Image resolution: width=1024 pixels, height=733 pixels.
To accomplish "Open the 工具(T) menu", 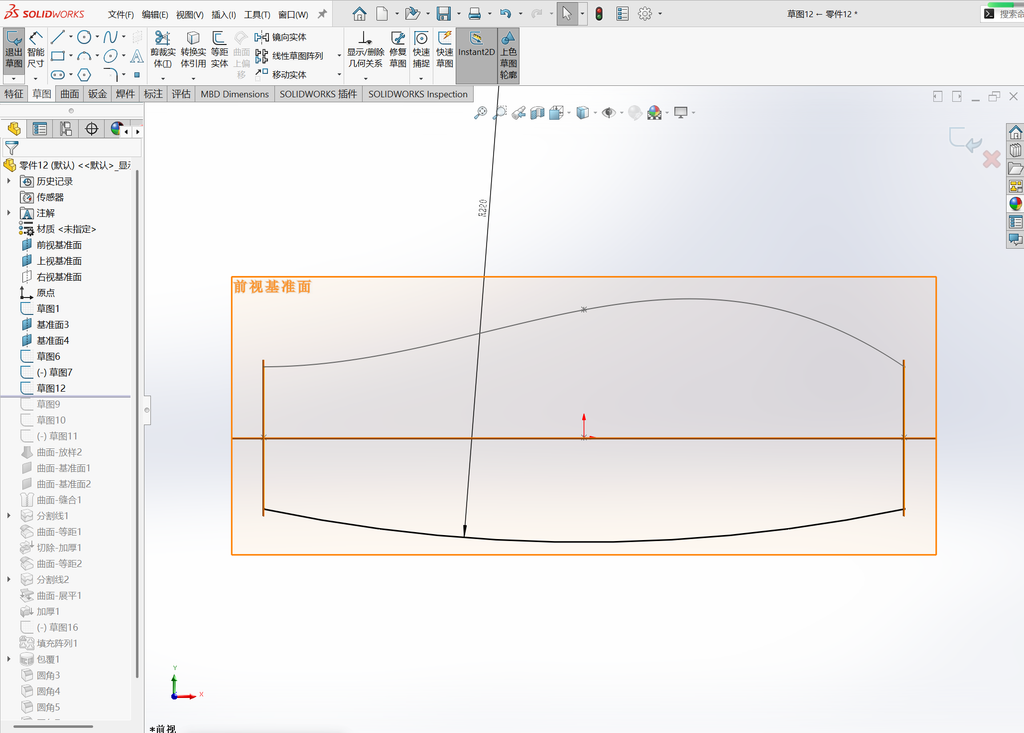I will [257, 14].
